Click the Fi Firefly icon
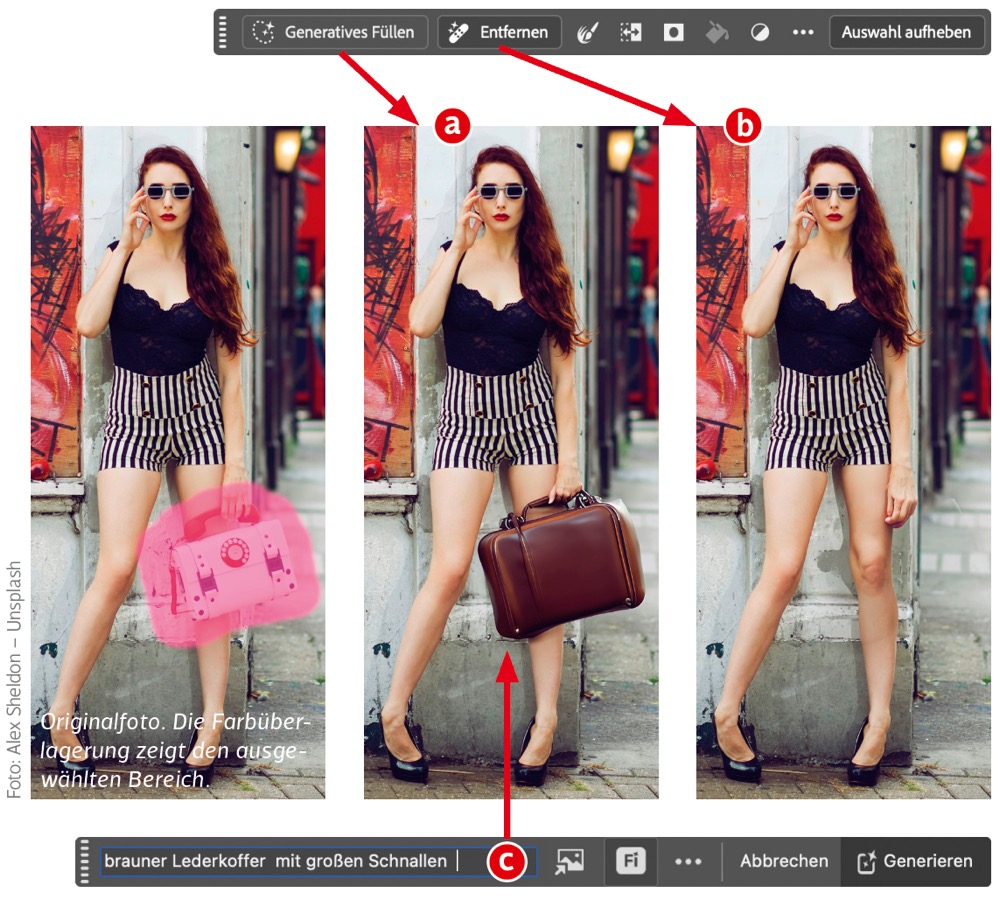 tap(631, 861)
